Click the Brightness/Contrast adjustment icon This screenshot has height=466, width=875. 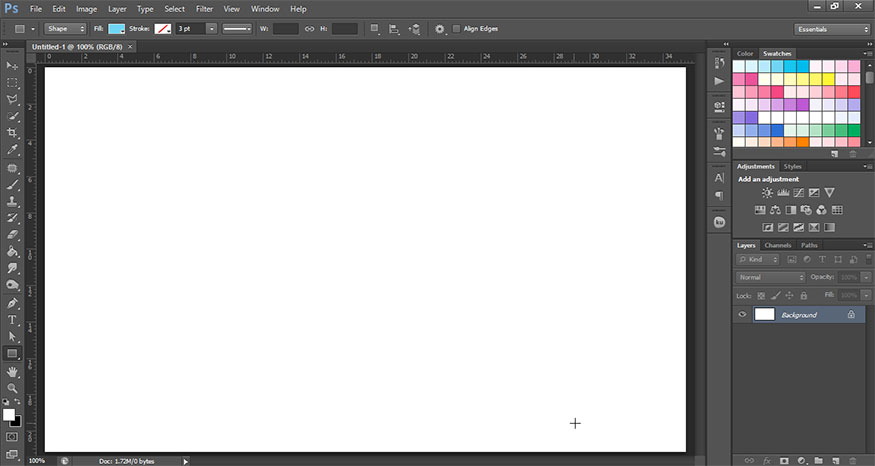(x=767, y=192)
